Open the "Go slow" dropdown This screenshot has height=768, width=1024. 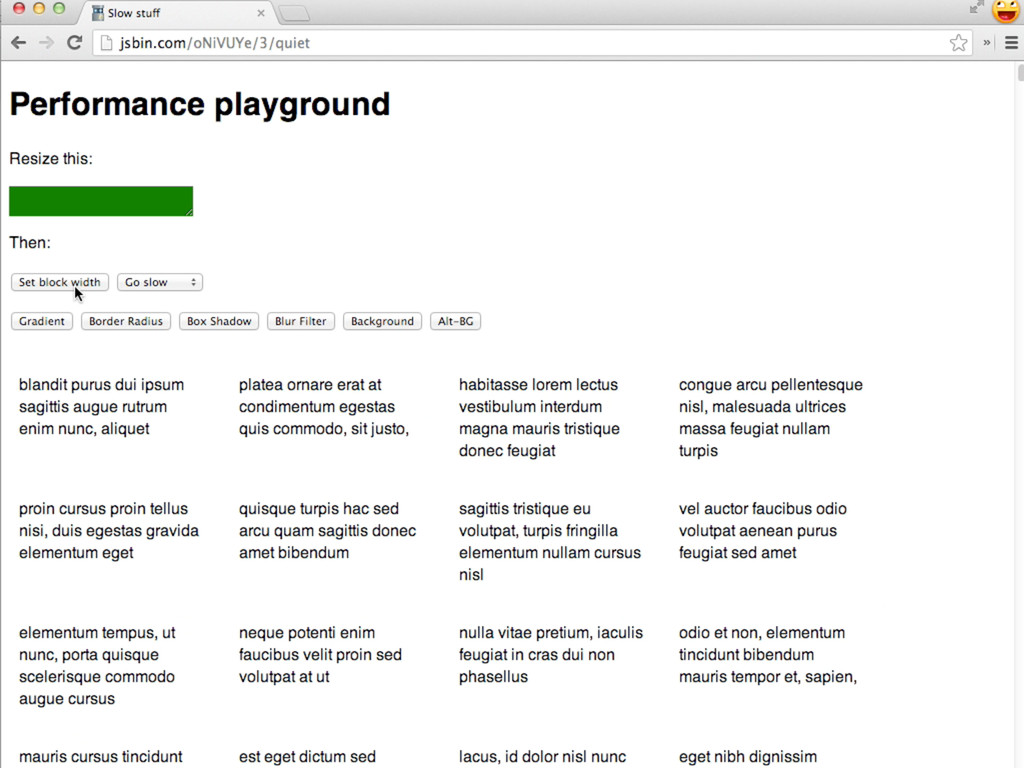point(160,283)
